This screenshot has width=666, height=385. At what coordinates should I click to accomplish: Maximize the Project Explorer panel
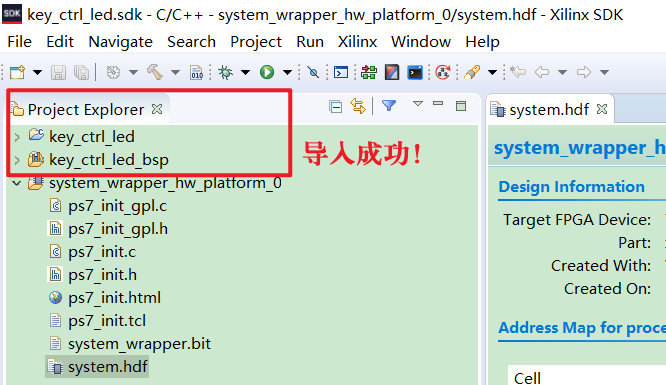click(x=461, y=106)
